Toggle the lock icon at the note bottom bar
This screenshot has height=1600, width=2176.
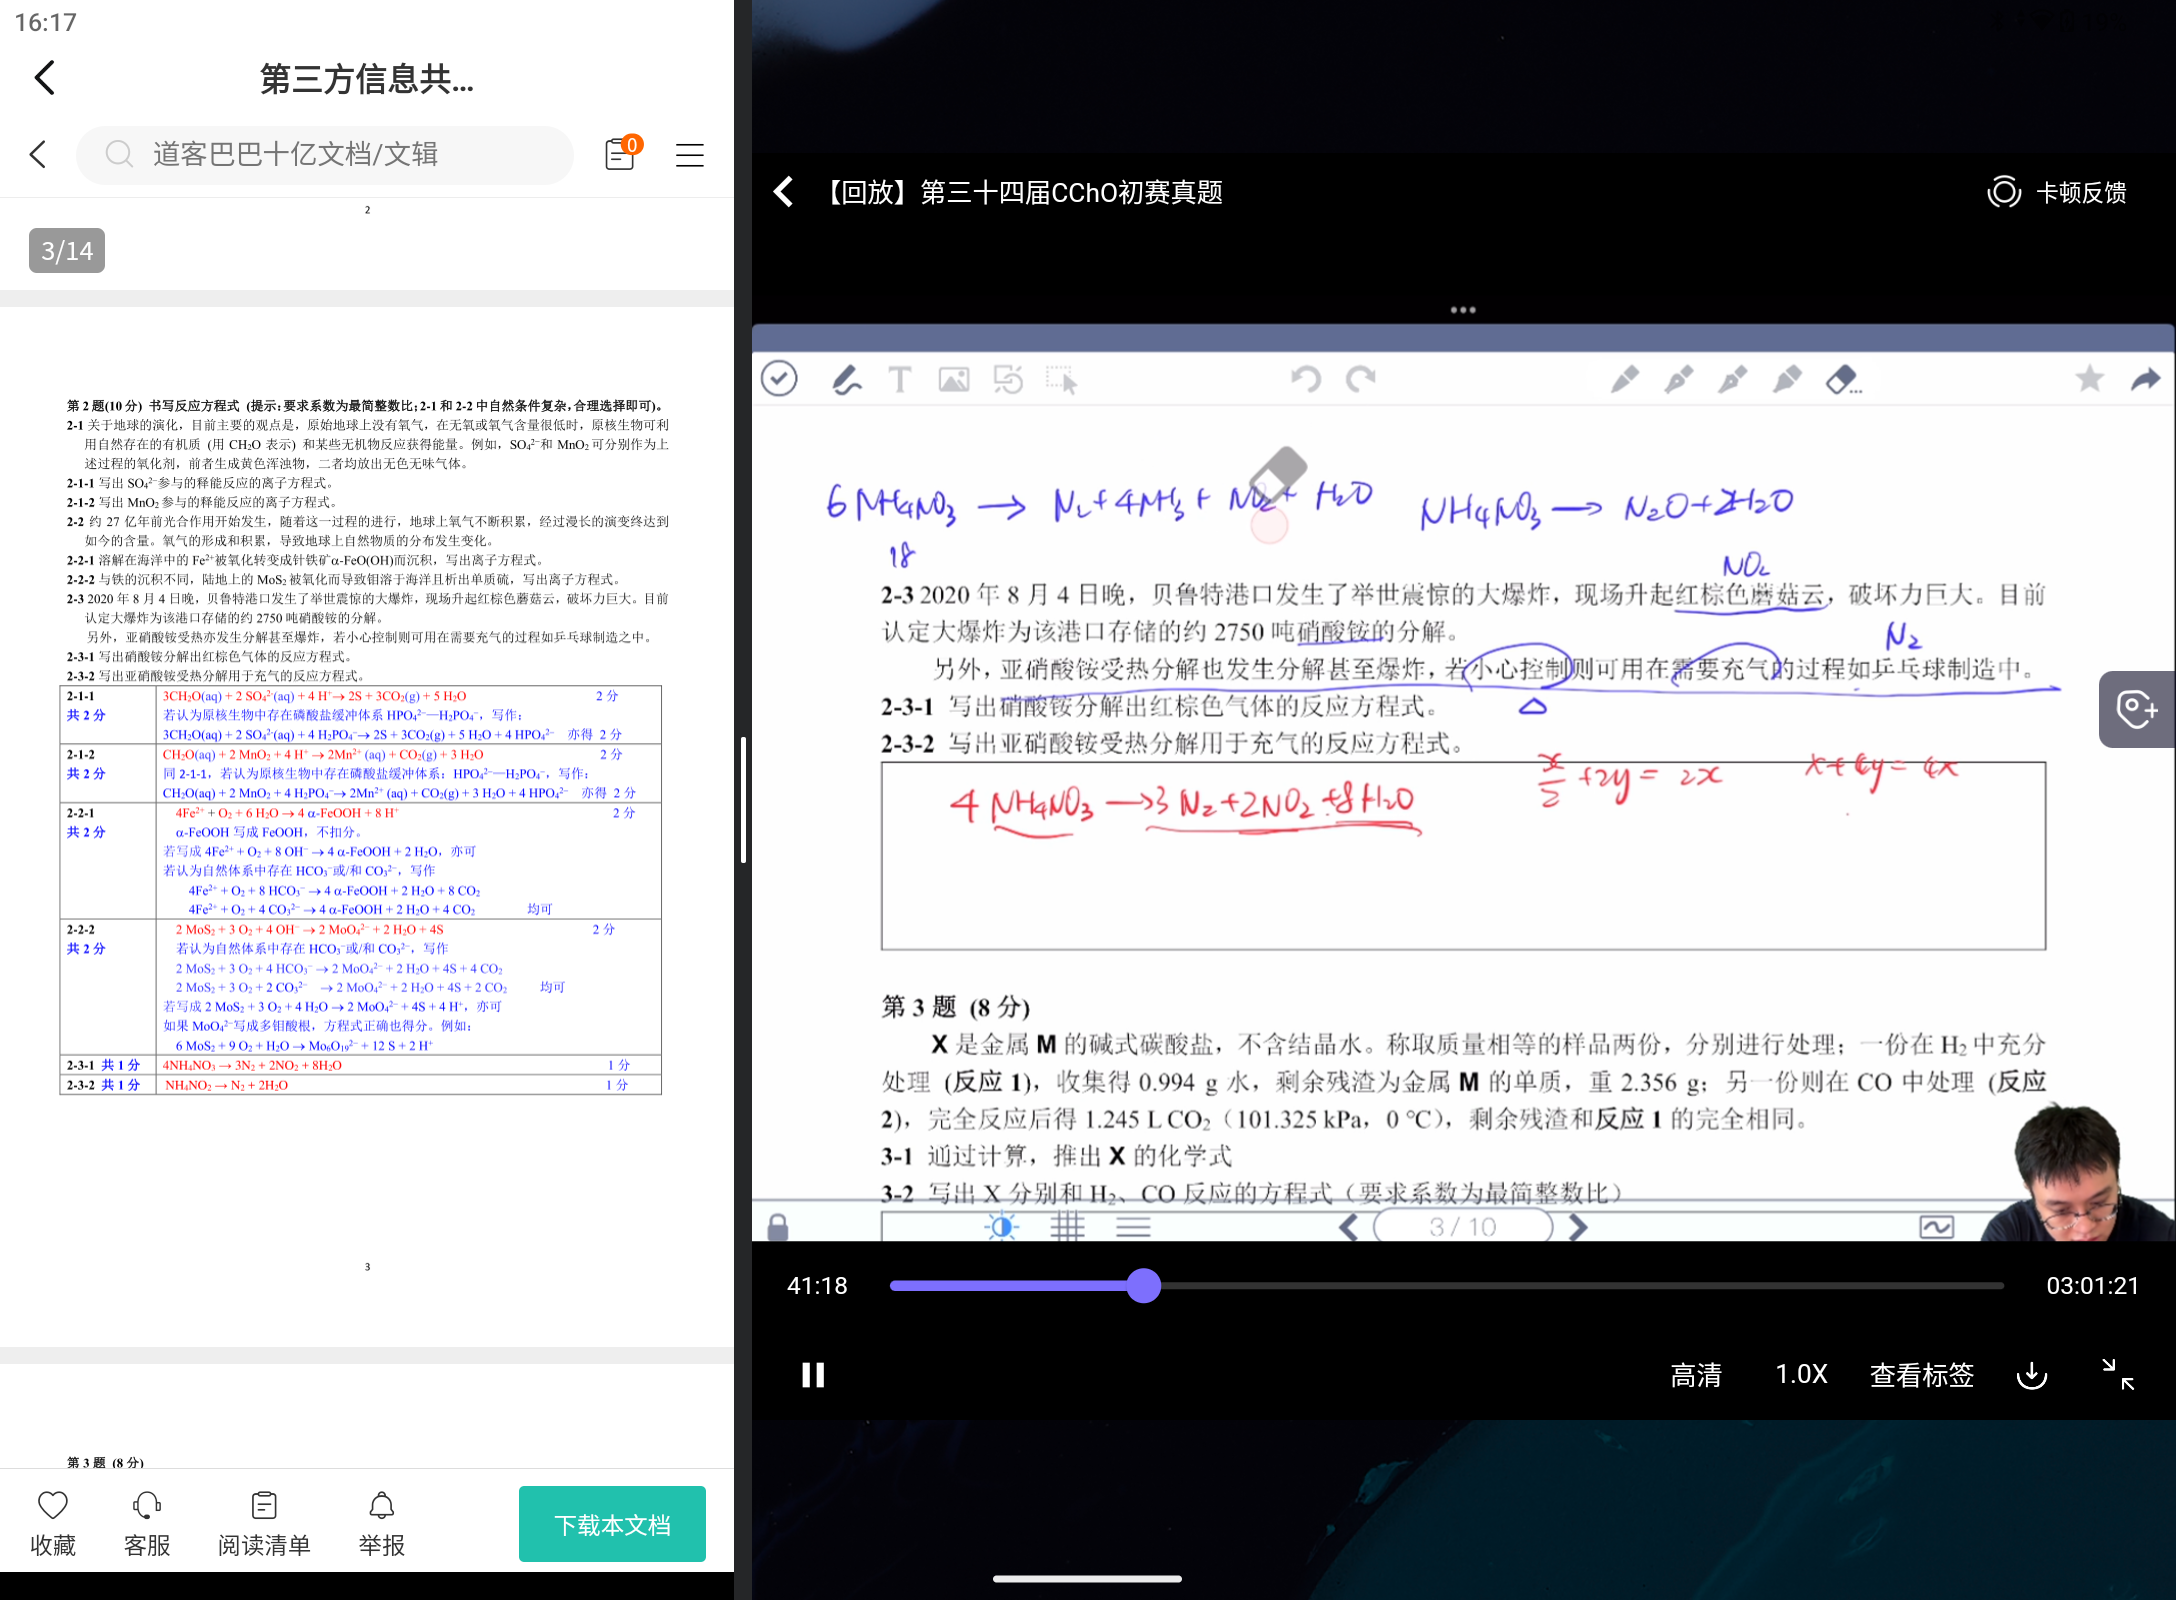(778, 1227)
